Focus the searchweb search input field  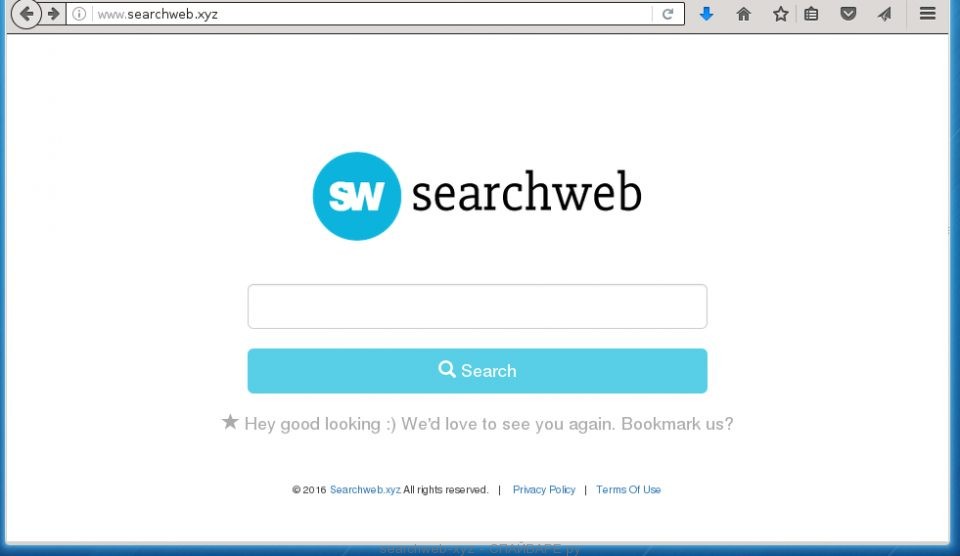click(477, 306)
